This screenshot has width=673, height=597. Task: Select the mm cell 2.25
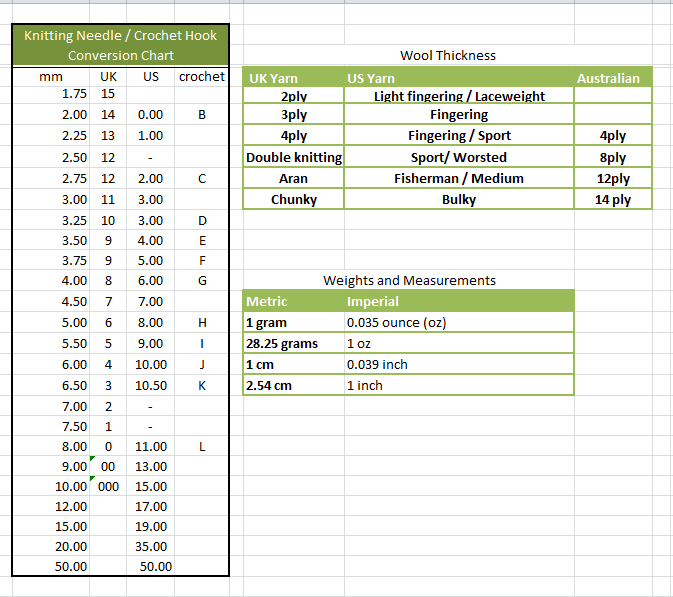coord(51,136)
